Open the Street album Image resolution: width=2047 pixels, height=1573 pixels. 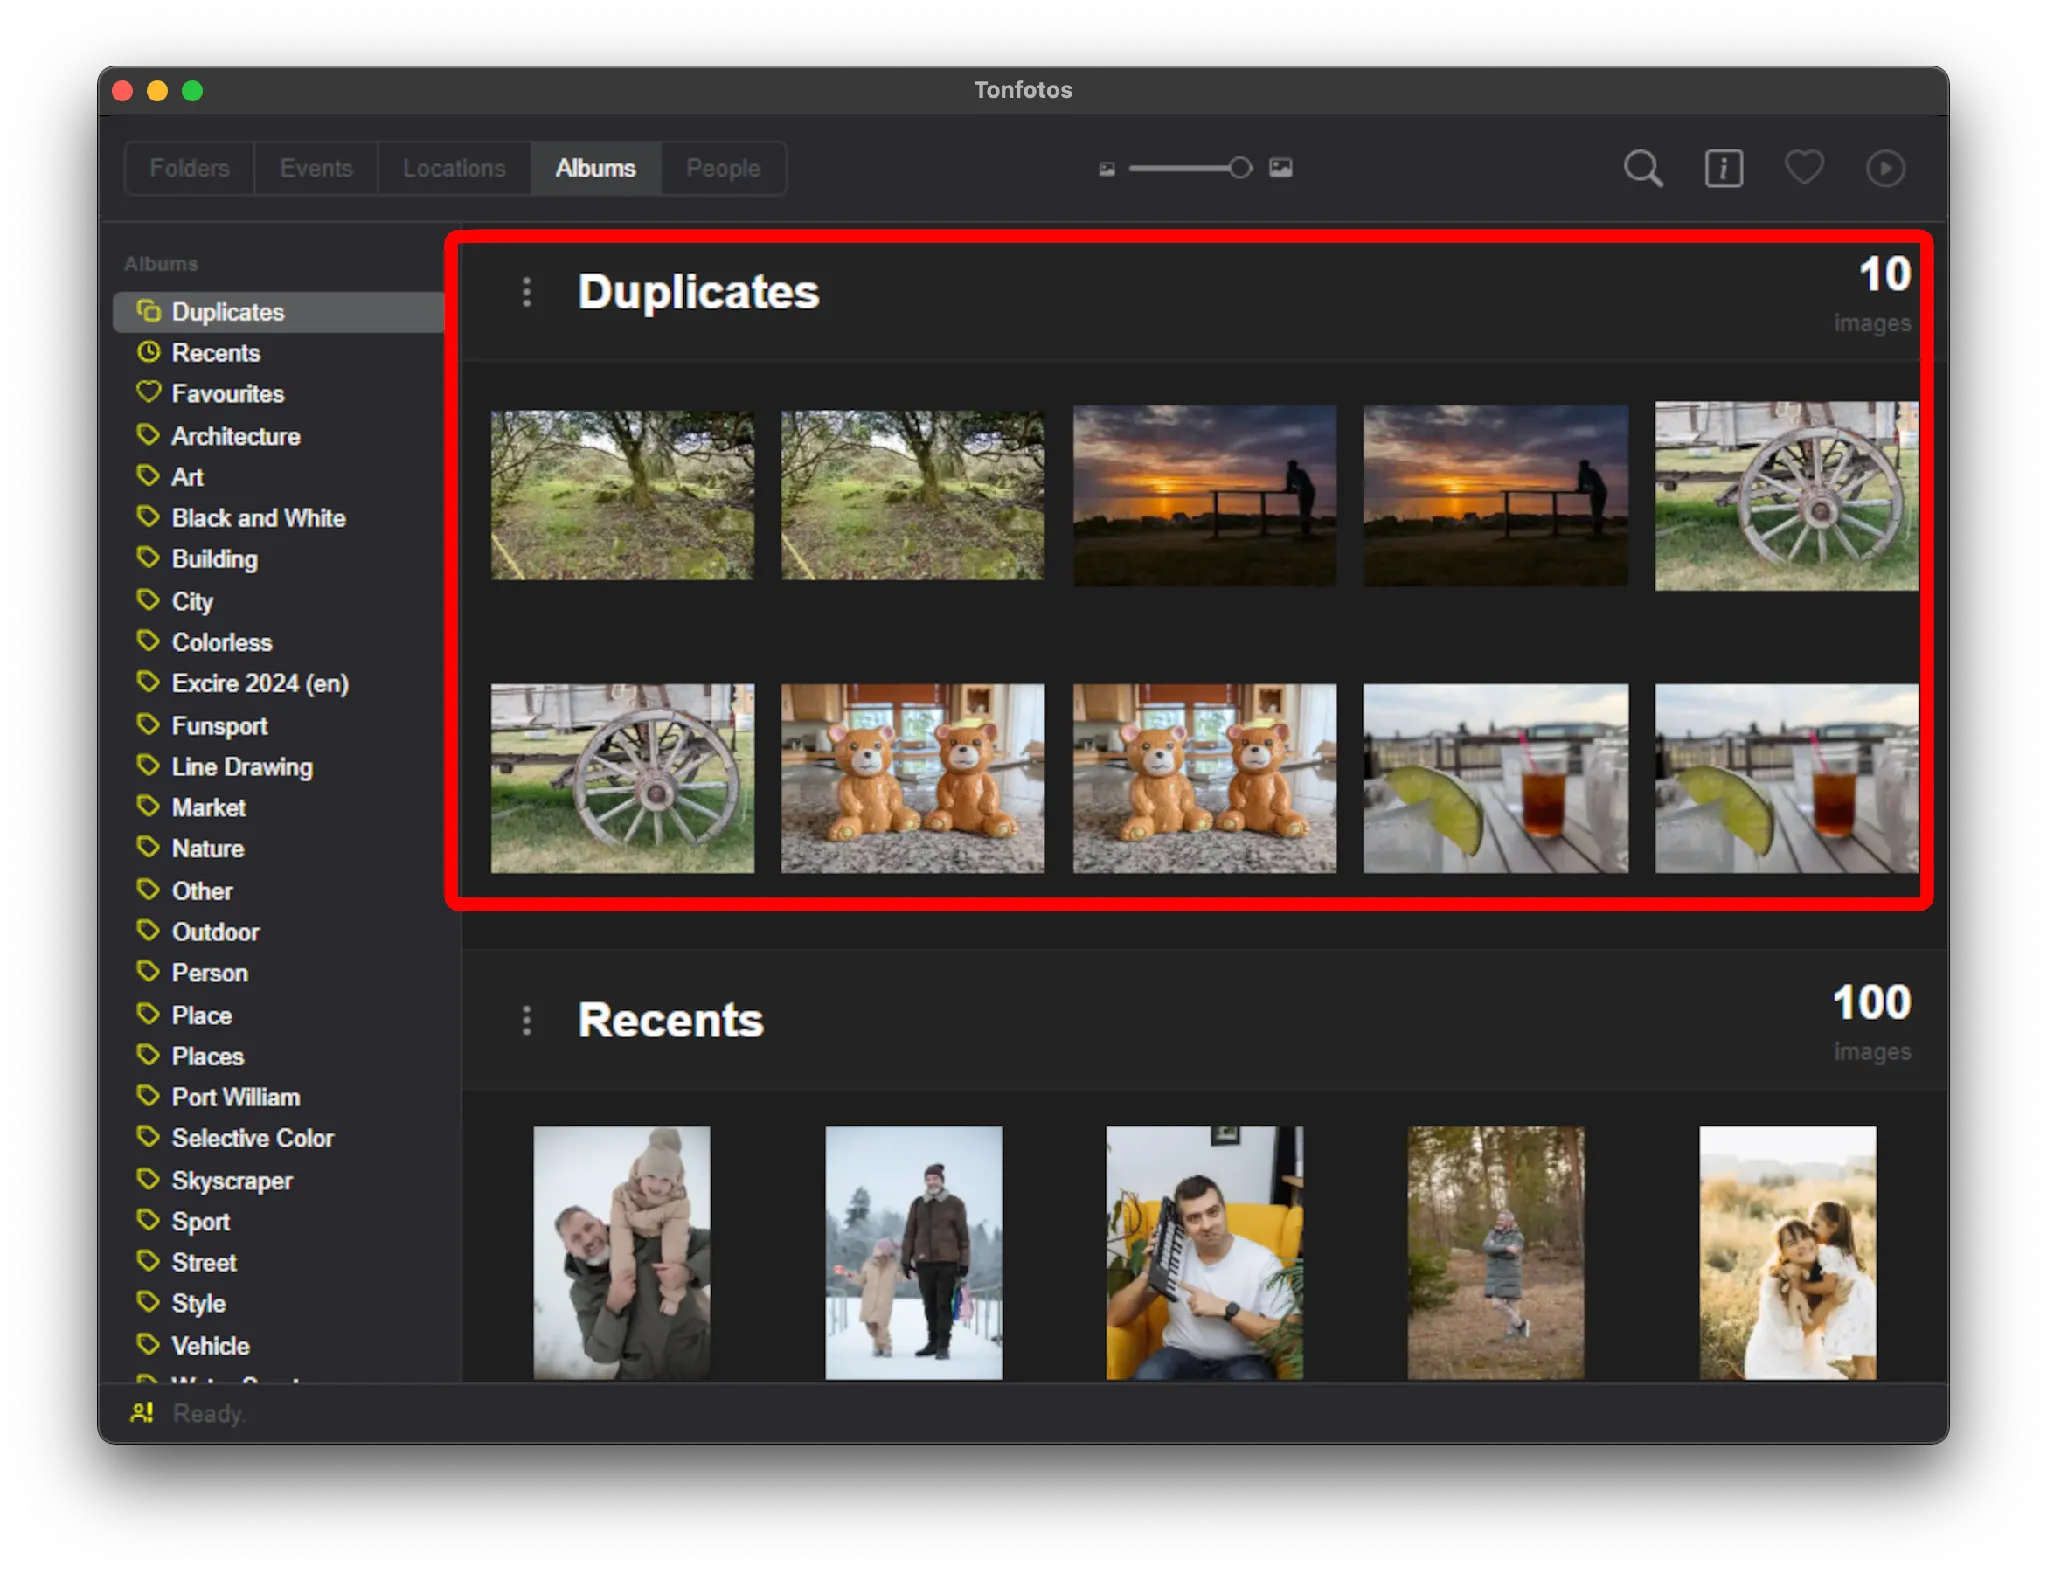click(x=279, y=1262)
